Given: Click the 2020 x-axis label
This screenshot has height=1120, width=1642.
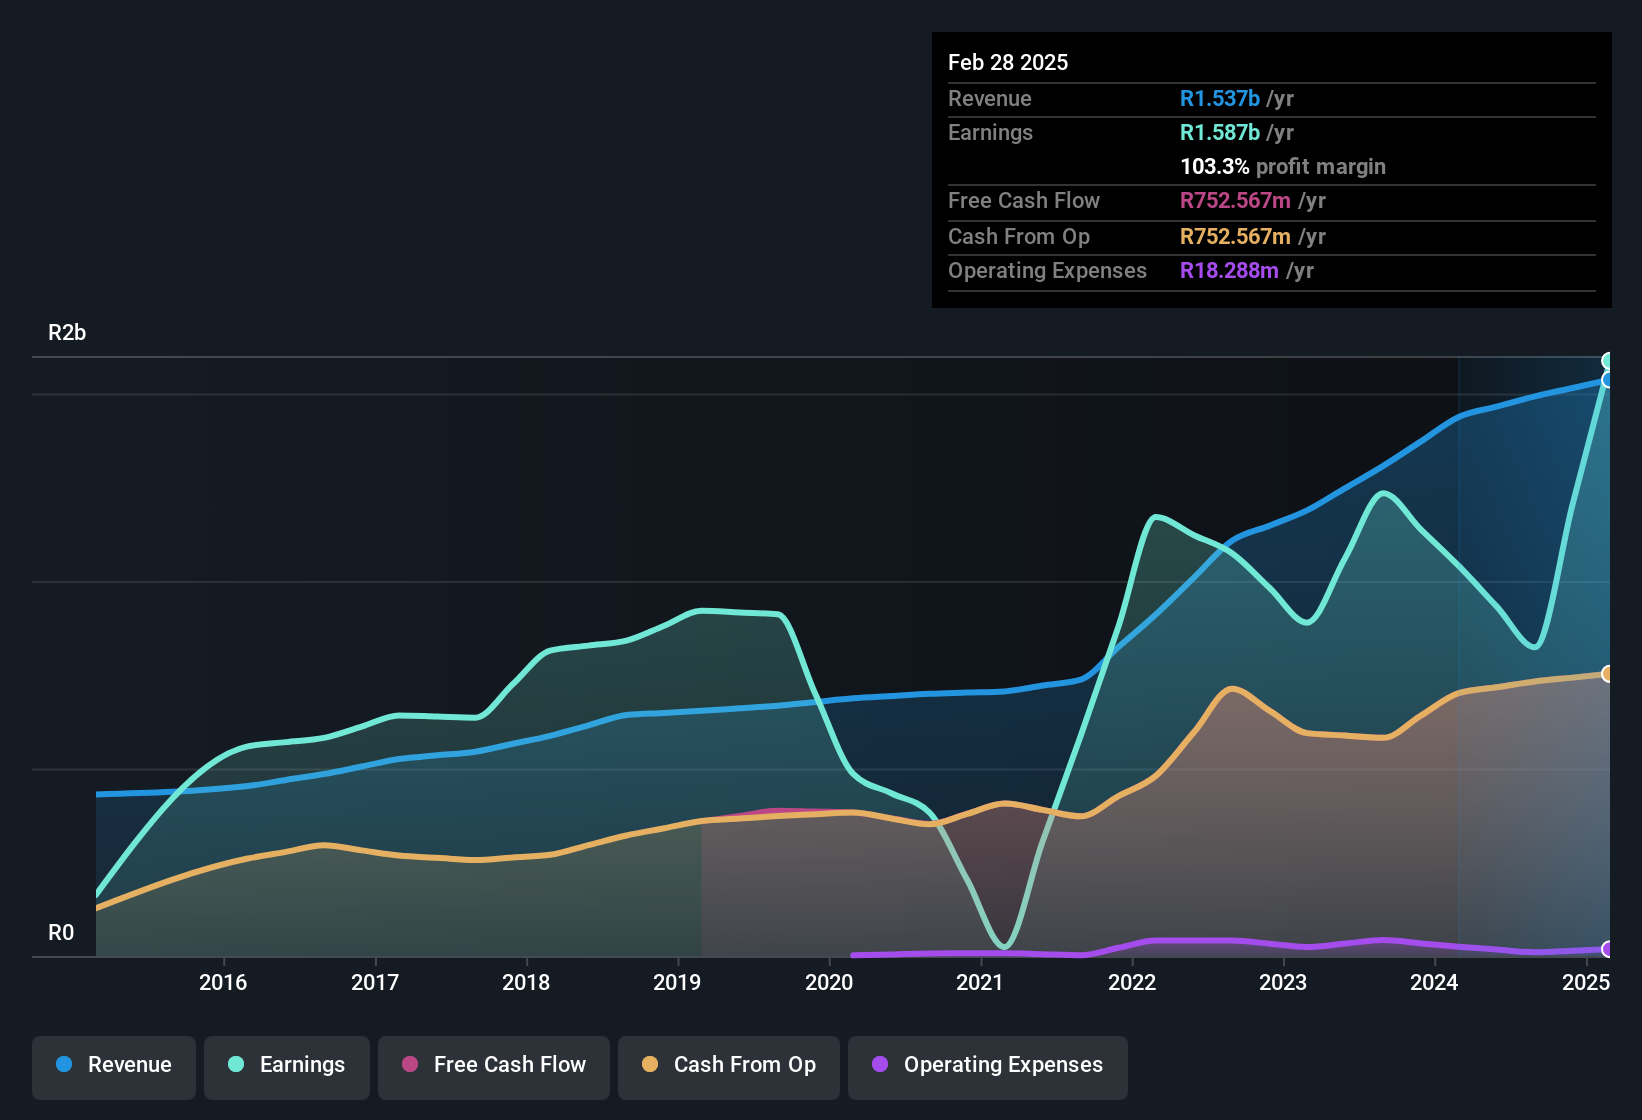Looking at the screenshot, I should [829, 982].
